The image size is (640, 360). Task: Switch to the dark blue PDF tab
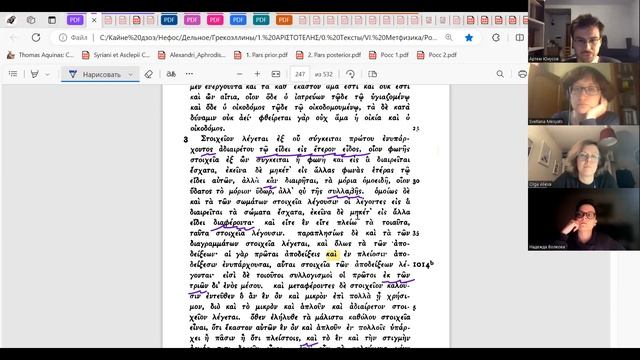(x=169, y=20)
